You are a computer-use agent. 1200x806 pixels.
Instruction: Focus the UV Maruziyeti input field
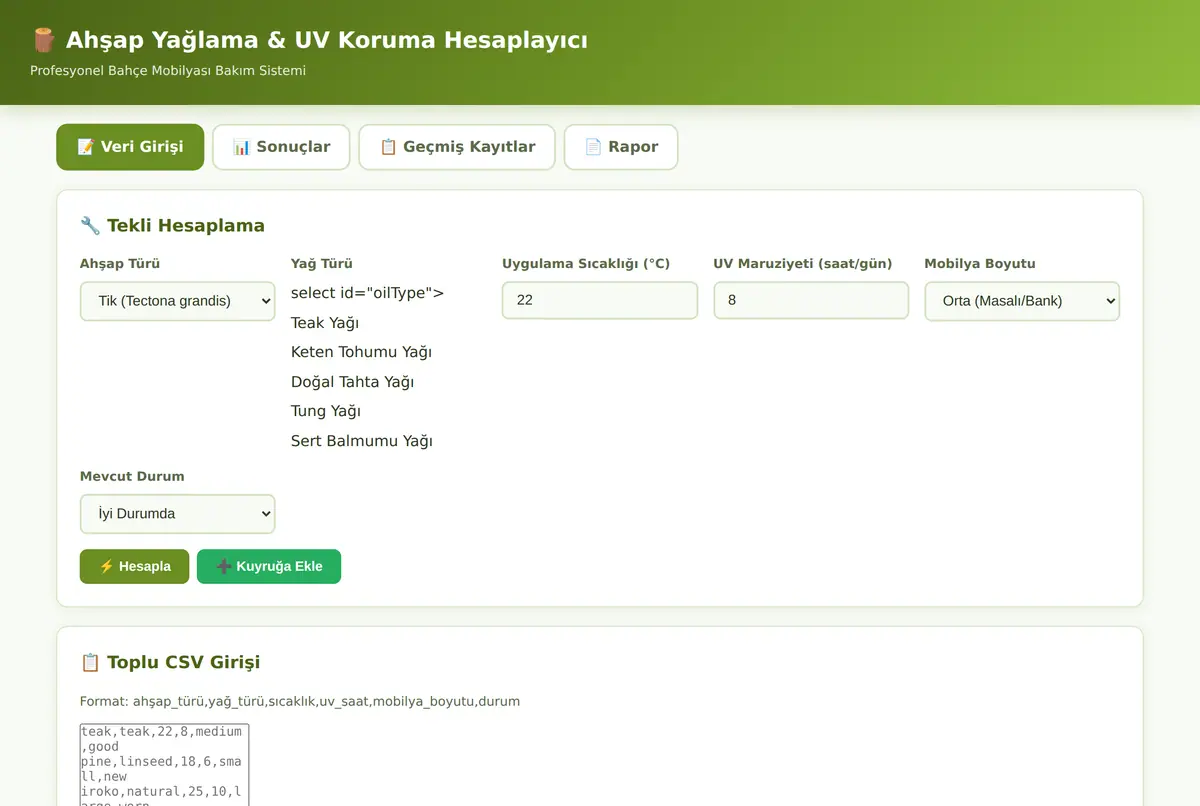point(811,300)
